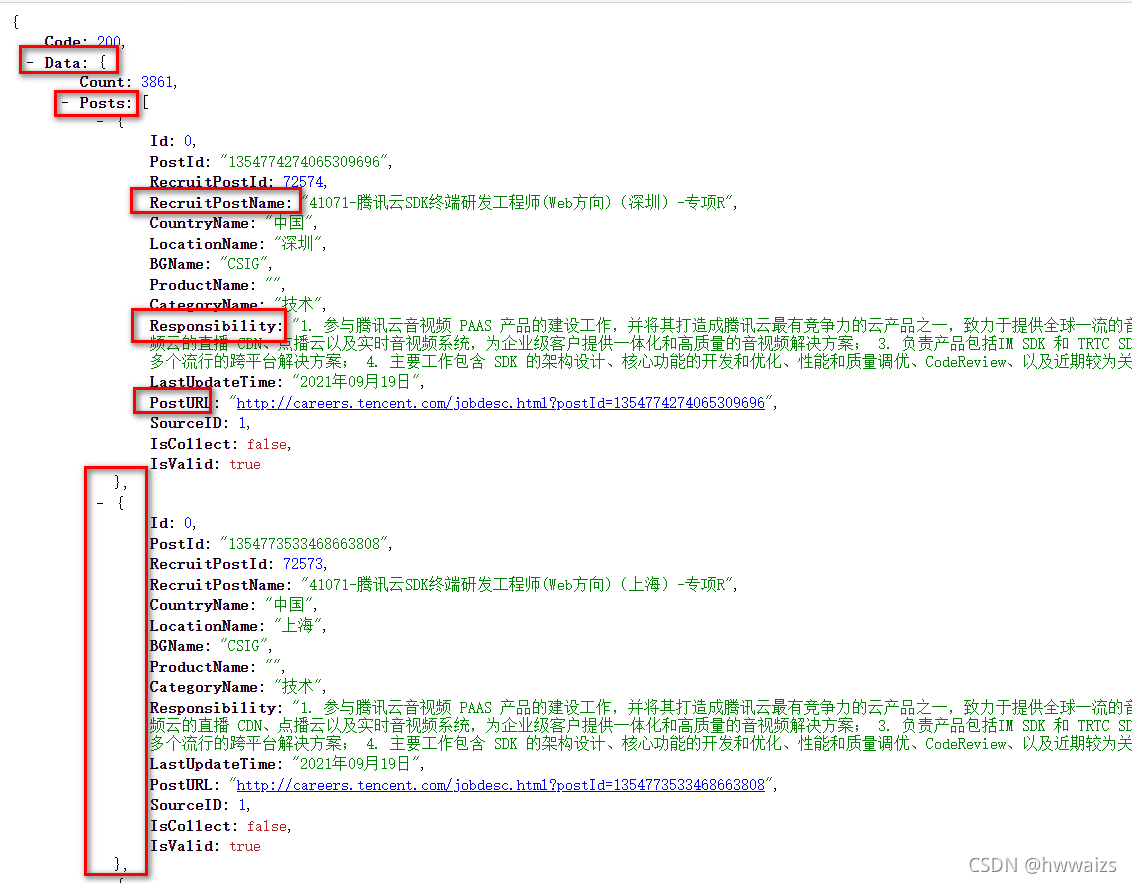Click SourceID value 1 in post 72574
Screen dimensions: 1132x883
pyautogui.click(x=242, y=423)
